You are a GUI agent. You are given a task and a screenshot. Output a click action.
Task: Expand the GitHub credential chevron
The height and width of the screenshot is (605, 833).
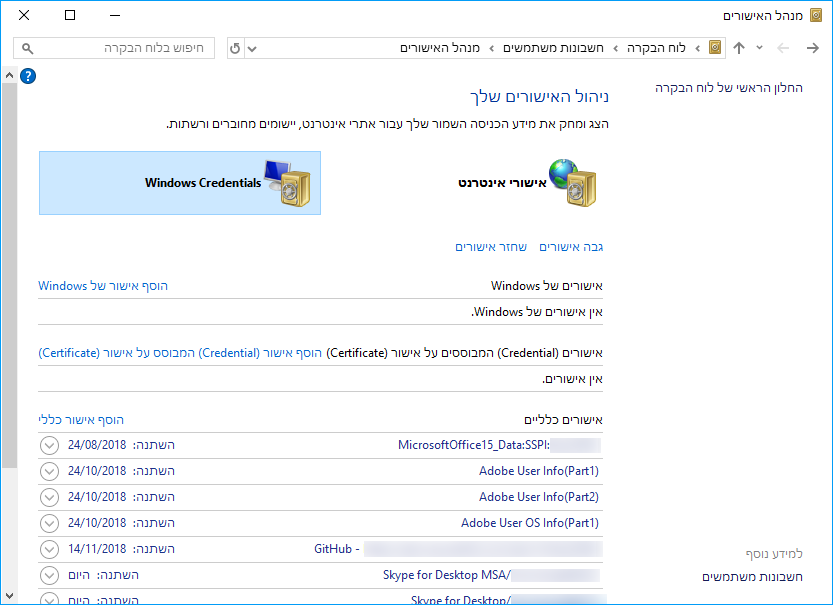tap(49, 549)
